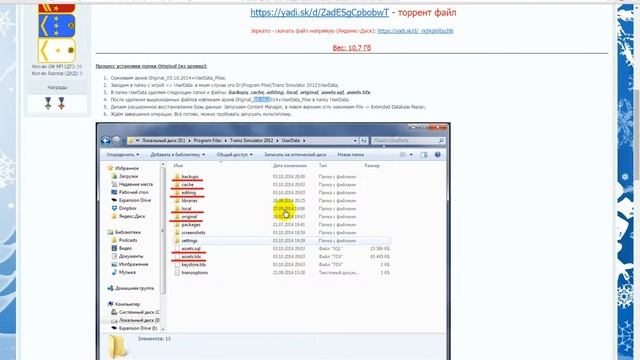Select Локальный диск (D:) in the sidebar tree

pos(136,320)
